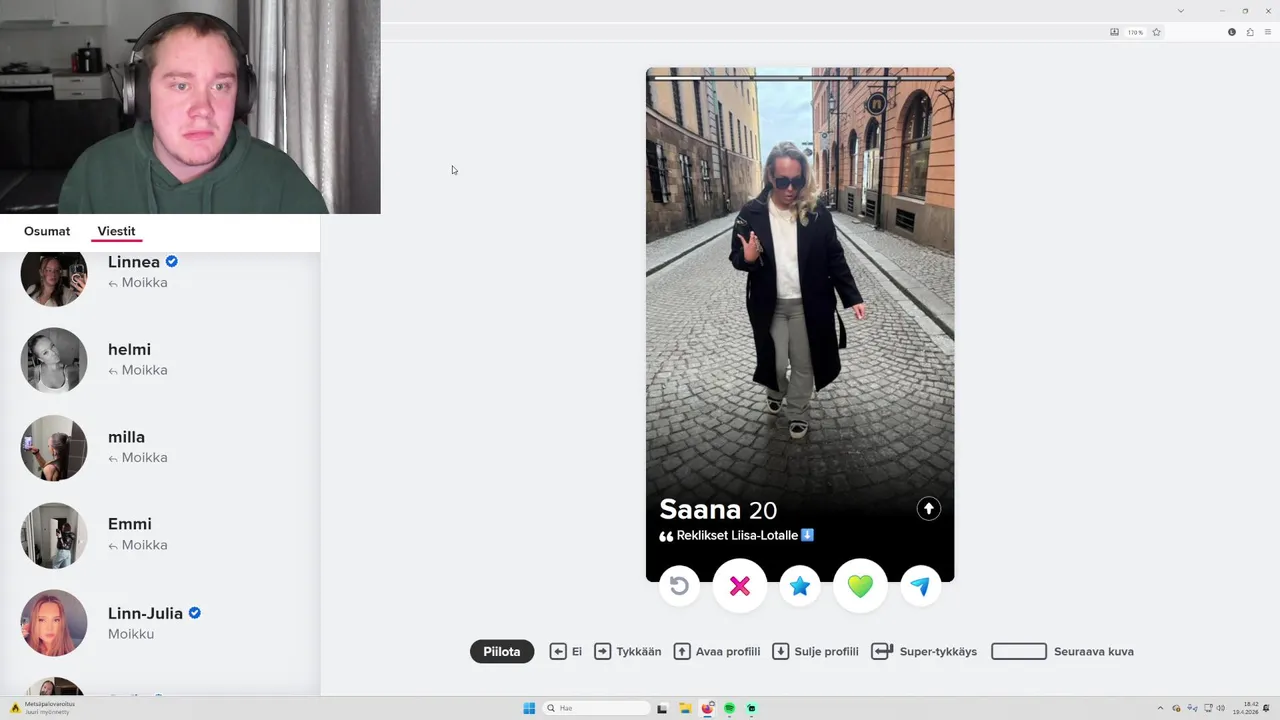Click Saana's name on the profile card
Image resolution: width=1280 pixels, height=720 pixels.
[x=700, y=509]
